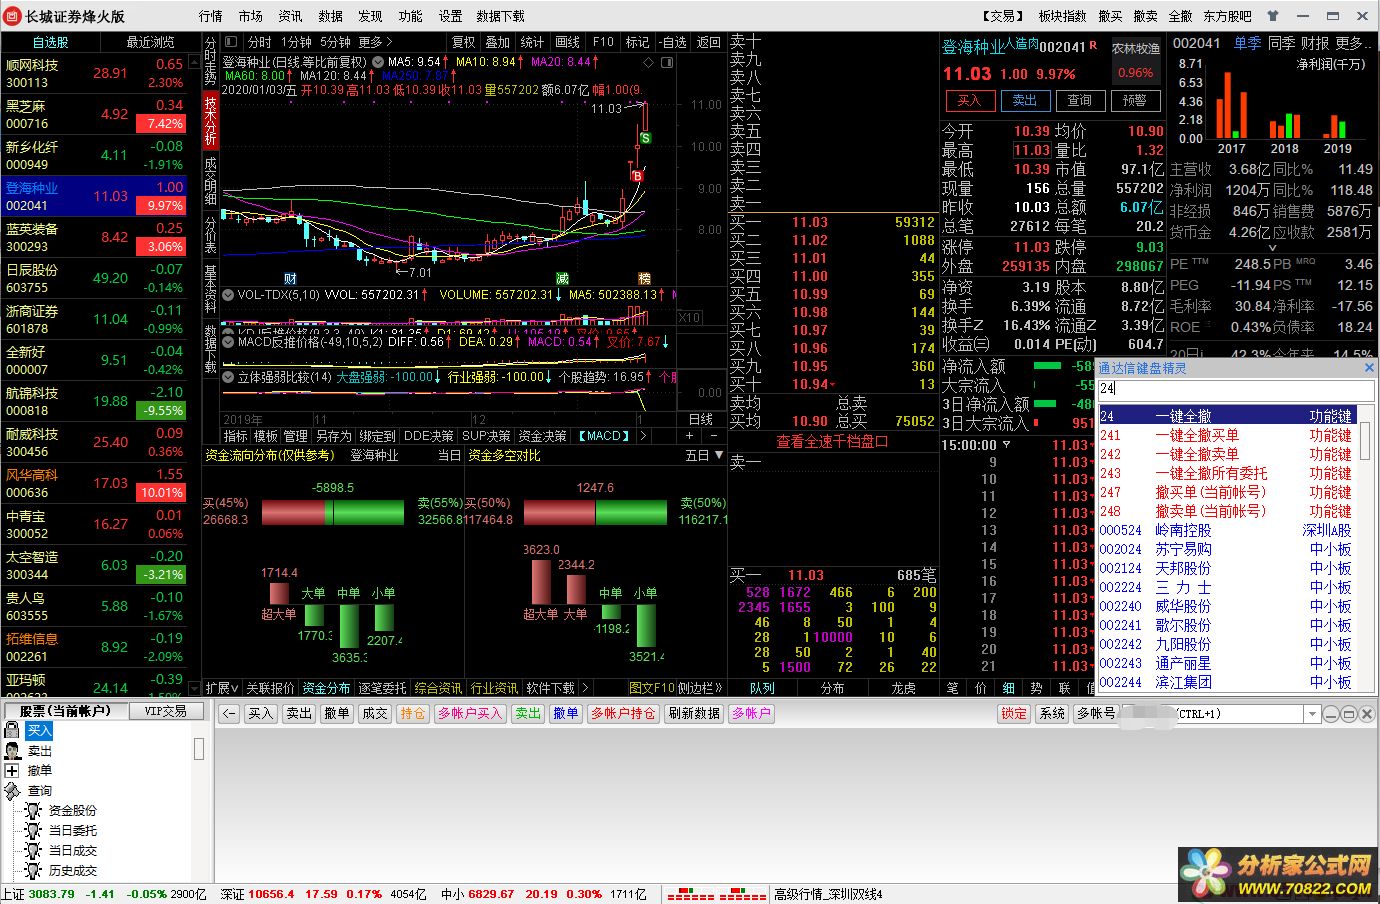
Task: Open the 数据下载 menu
Action: coord(501,16)
